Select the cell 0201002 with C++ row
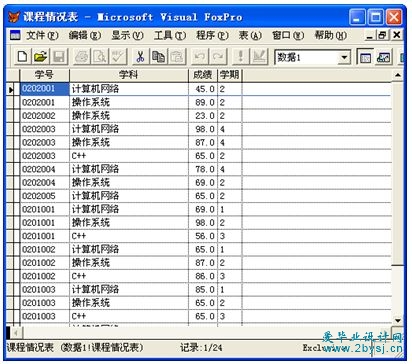 45,276
